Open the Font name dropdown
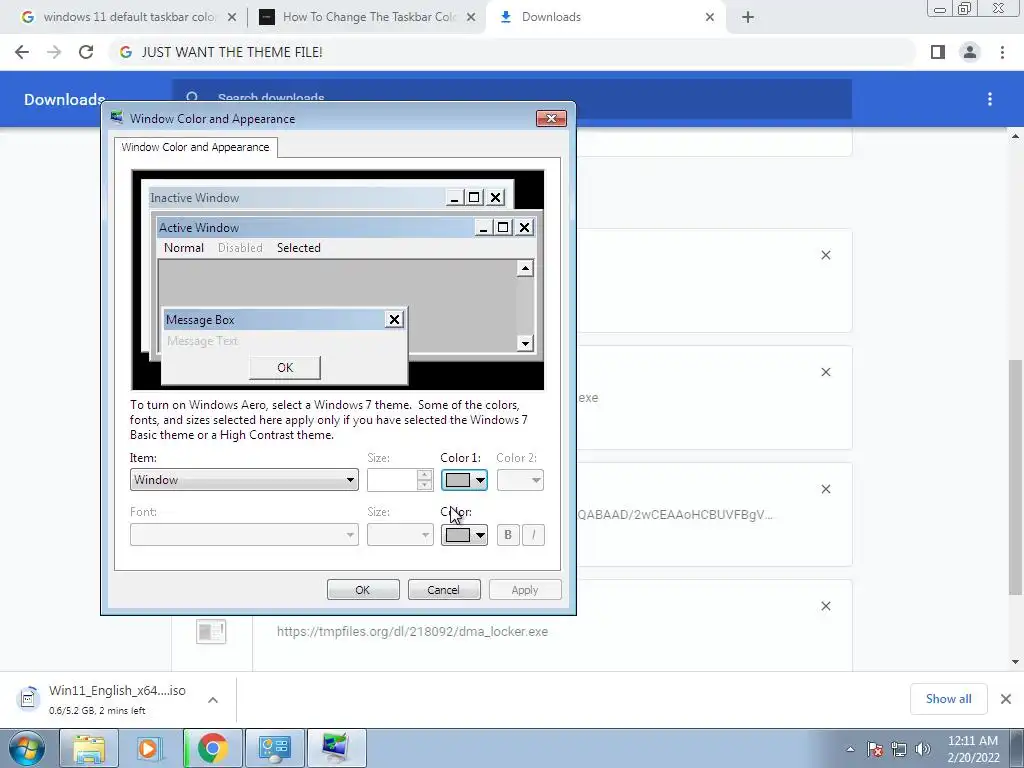Viewport: 1024px width, 768px height. 244,535
